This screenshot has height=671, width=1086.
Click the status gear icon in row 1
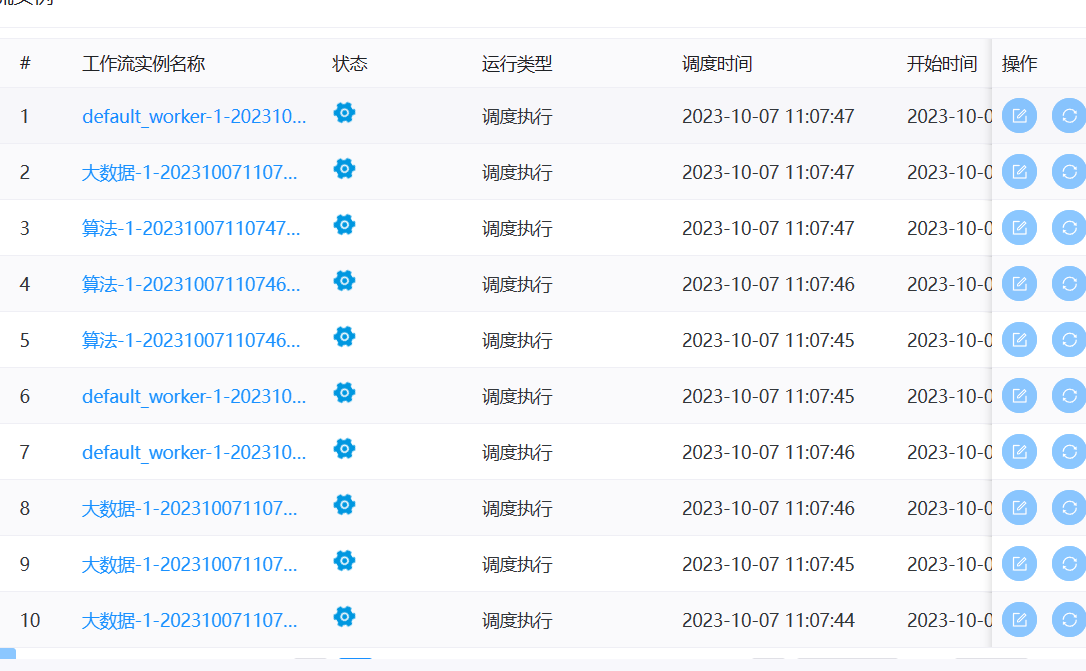pyautogui.click(x=344, y=113)
